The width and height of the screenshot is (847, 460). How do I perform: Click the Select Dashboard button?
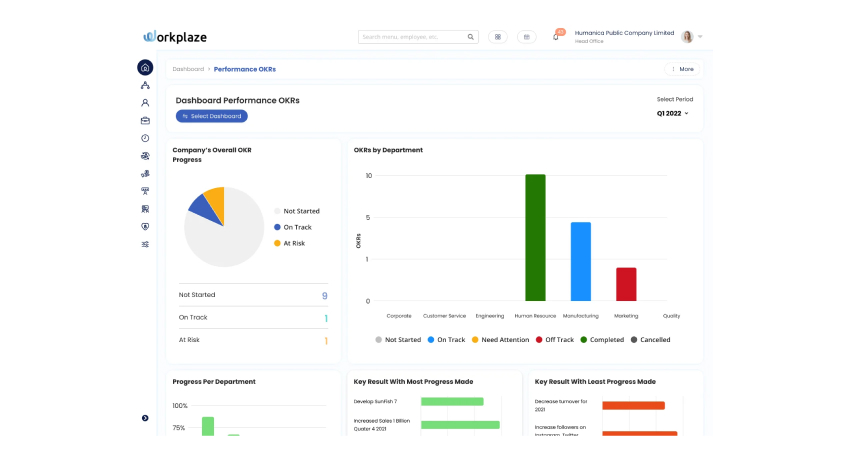[x=211, y=116]
